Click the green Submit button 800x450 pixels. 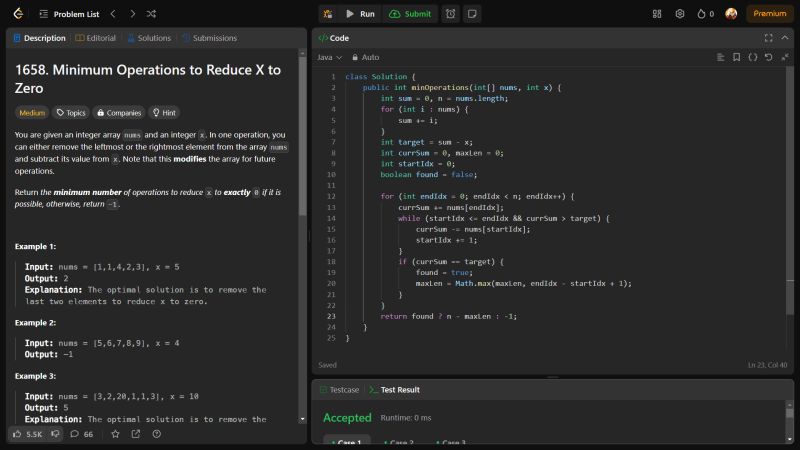[410, 14]
